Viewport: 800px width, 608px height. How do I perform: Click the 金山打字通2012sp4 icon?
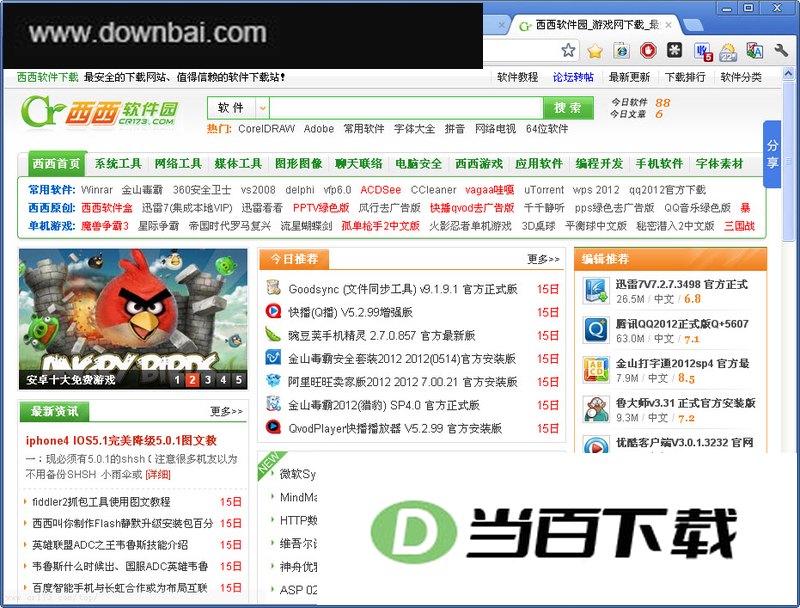click(596, 370)
